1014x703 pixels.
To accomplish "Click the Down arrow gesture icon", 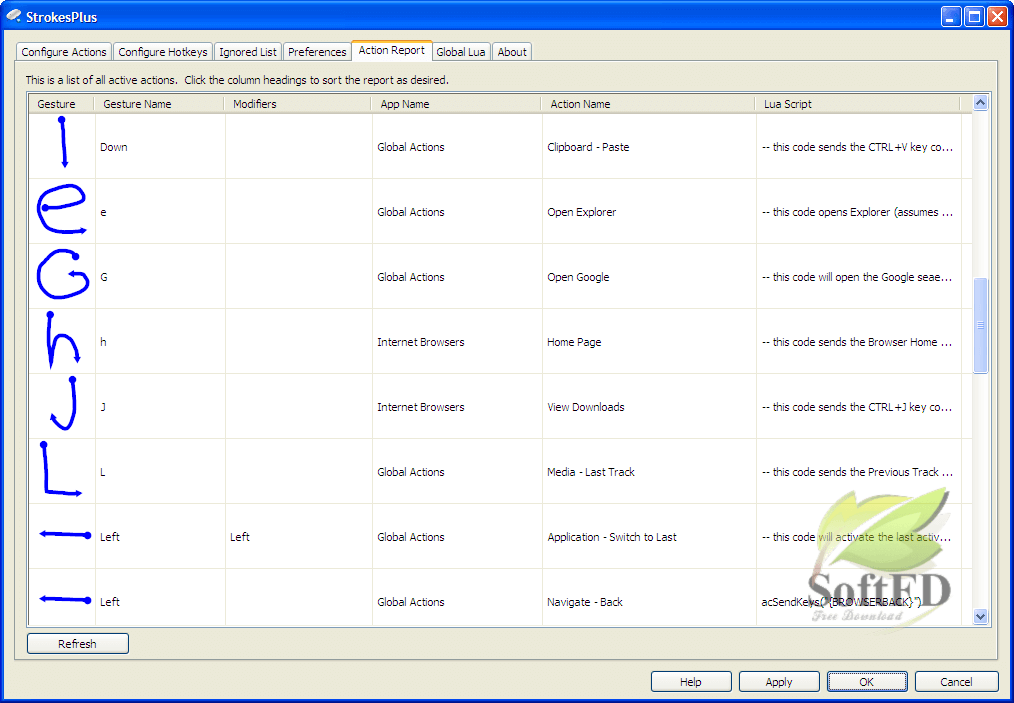I will tap(63, 142).
